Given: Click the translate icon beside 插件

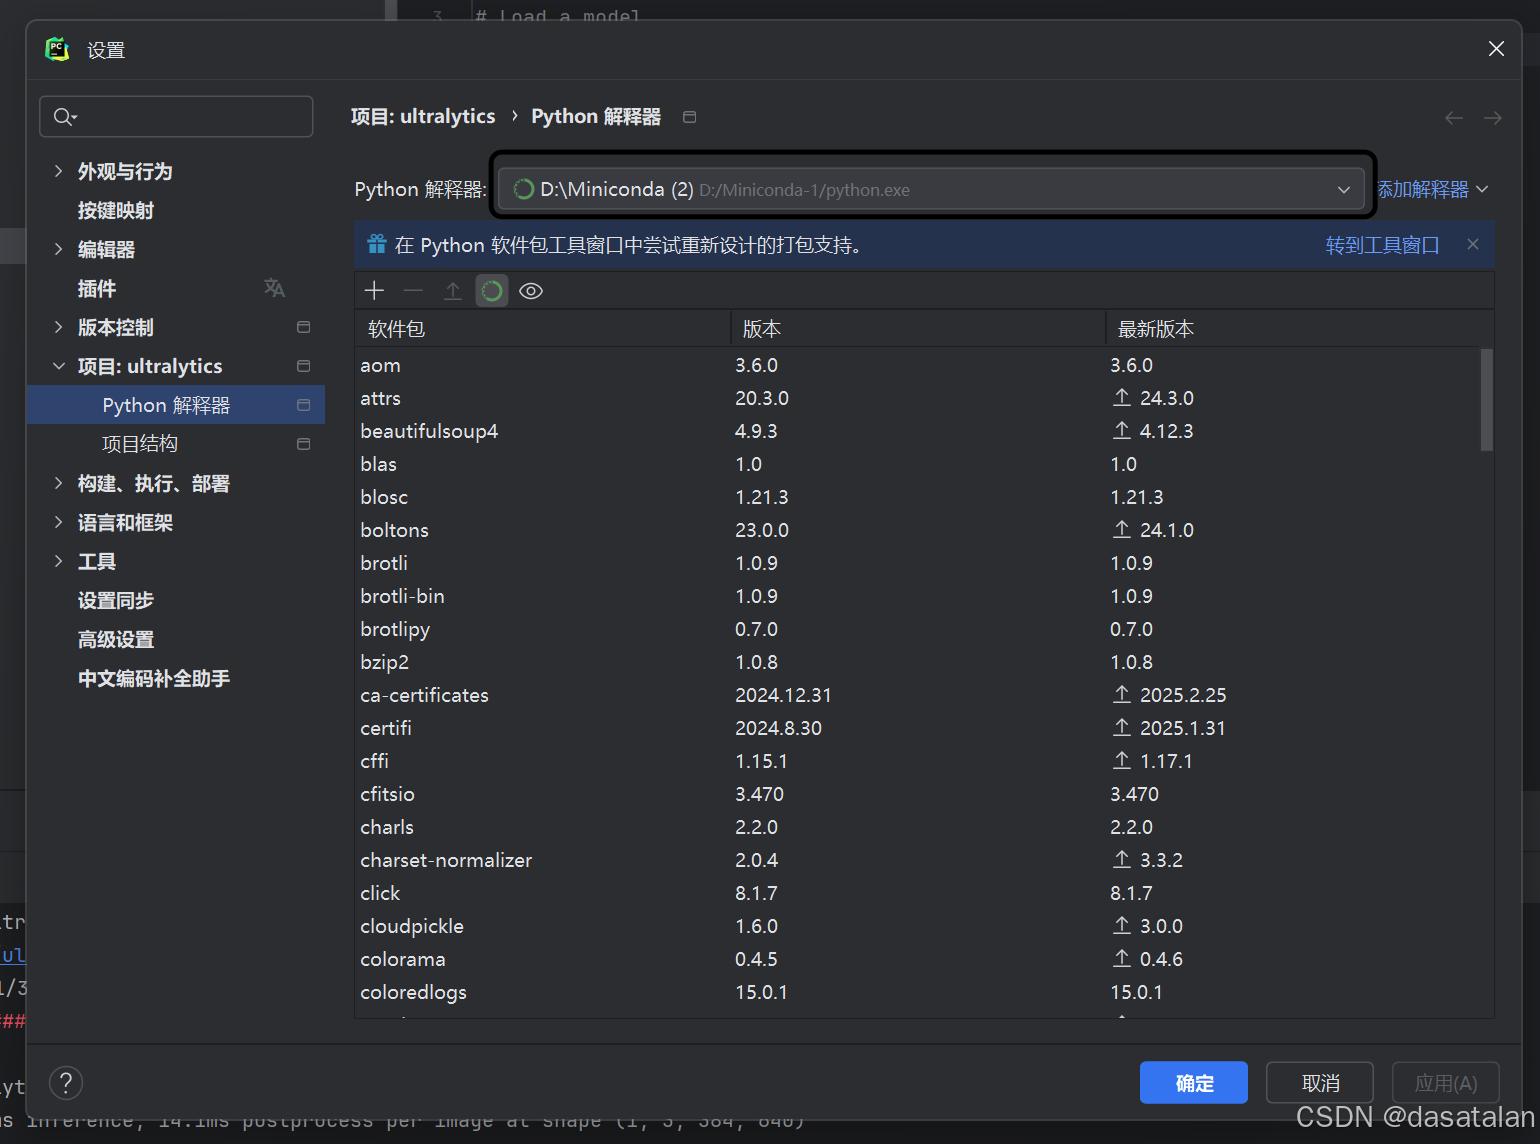Looking at the screenshot, I should pos(274,288).
